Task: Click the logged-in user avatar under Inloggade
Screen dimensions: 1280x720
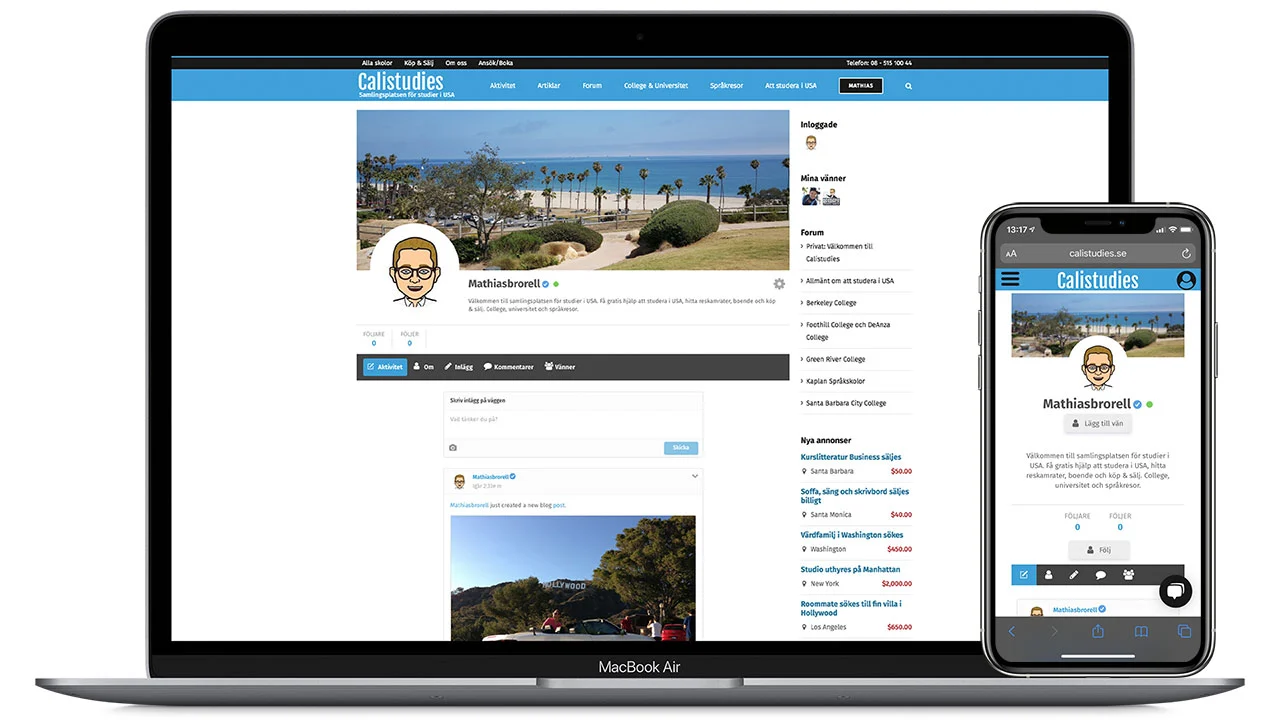Action: pyautogui.click(x=811, y=143)
